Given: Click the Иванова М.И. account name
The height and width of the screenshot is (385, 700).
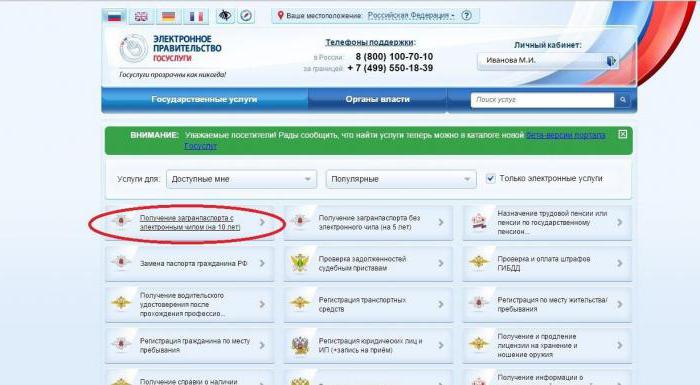Looking at the screenshot, I should point(511,60).
